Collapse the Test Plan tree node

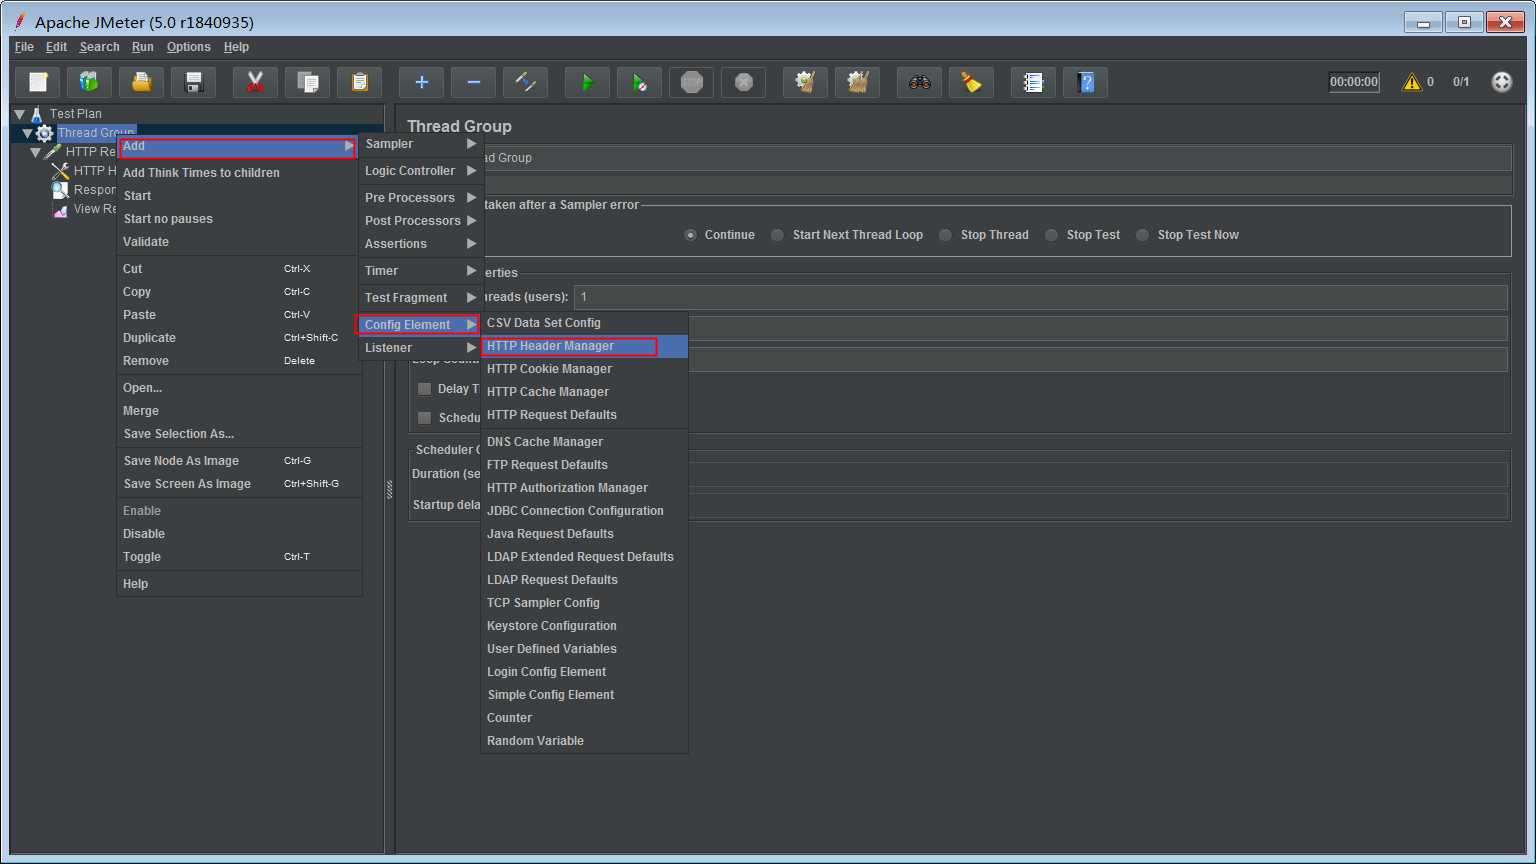[19, 114]
